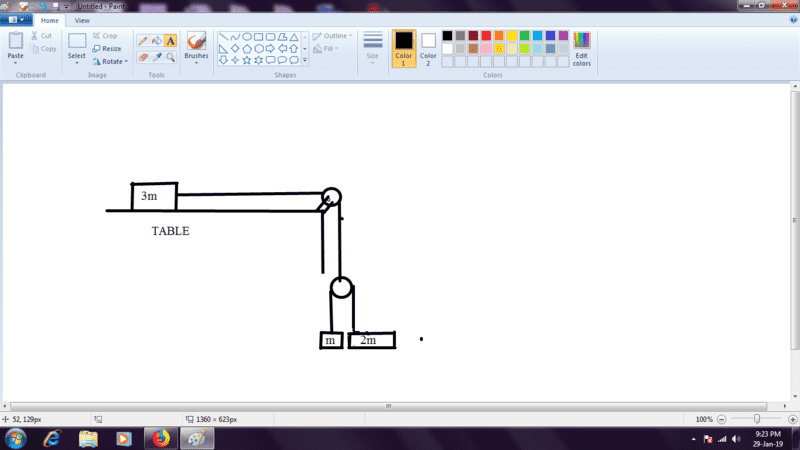The width and height of the screenshot is (800, 450).
Task: Open the Paste options dropdown arrow
Action: [x=15, y=60]
